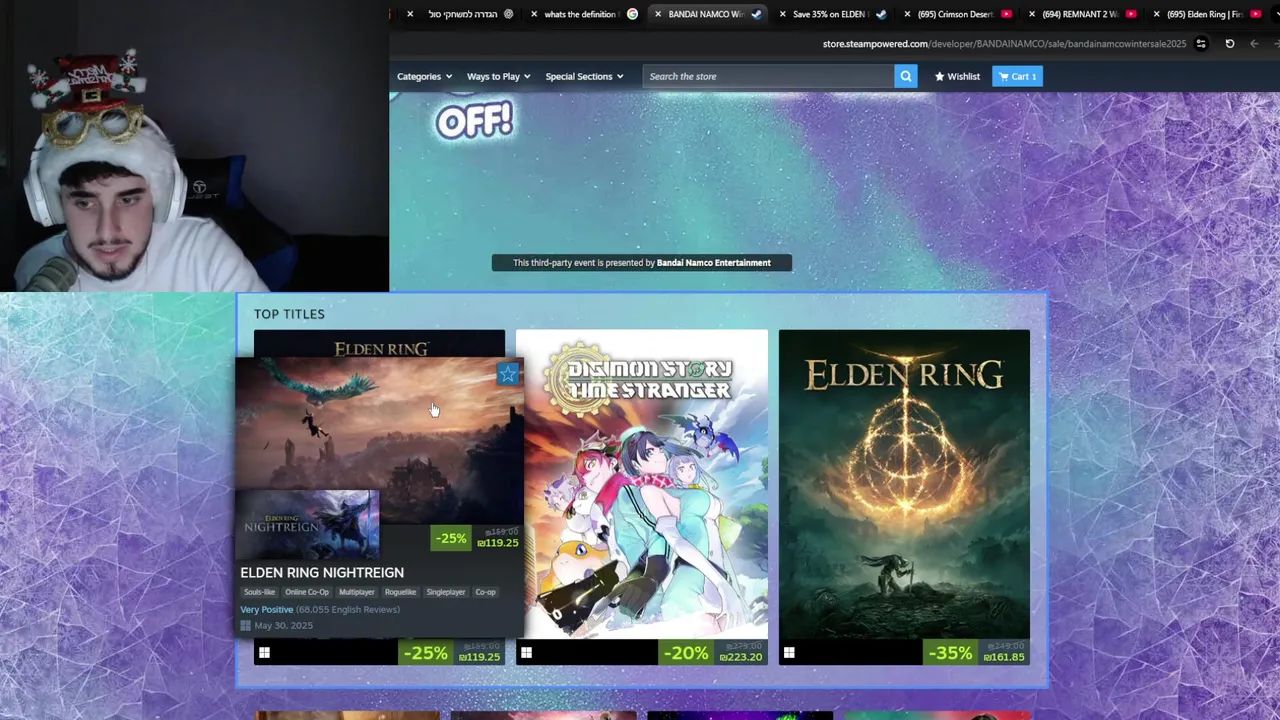Click the Co-op tag
The image size is (1280, 720).
coord(485,592)
